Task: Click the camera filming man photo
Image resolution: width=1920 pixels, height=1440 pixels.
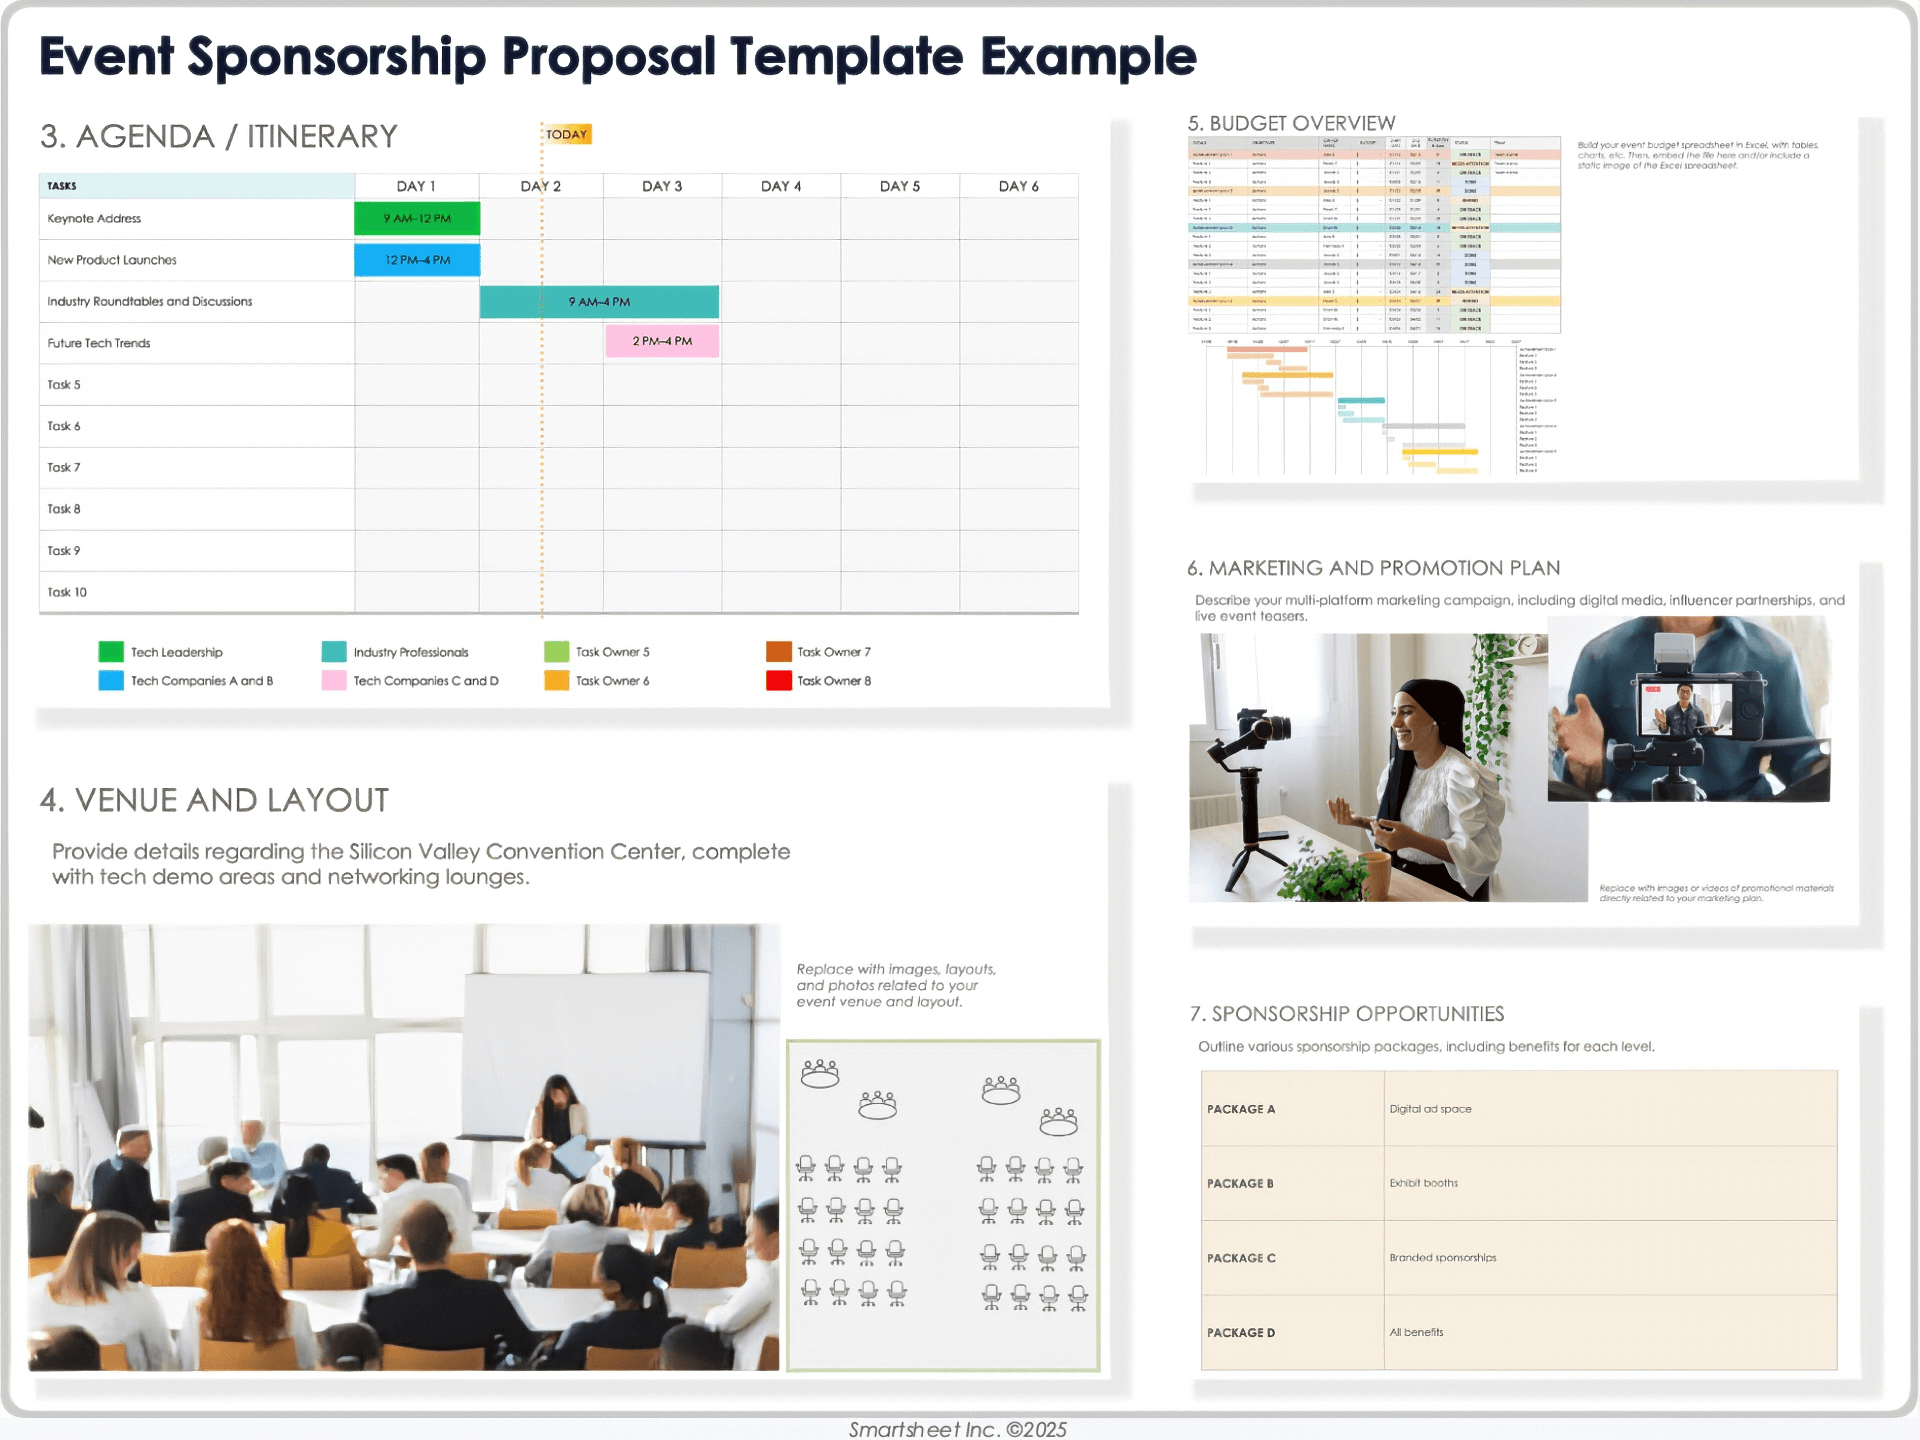Action: [x=1689, y=708]
